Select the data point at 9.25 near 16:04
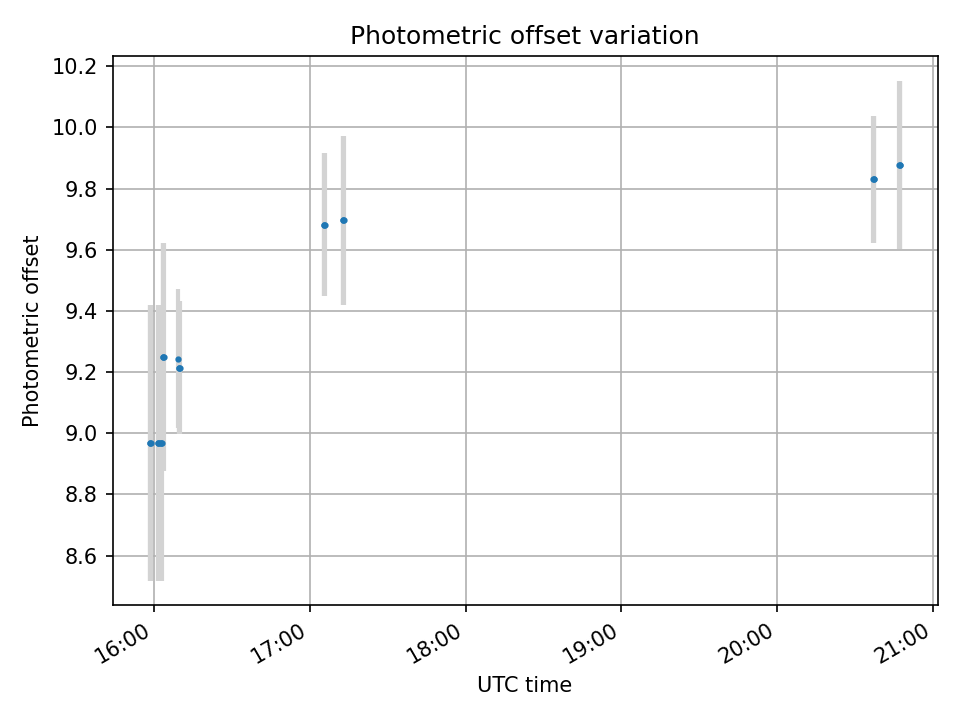960x720 pixels. pos(163,358)
